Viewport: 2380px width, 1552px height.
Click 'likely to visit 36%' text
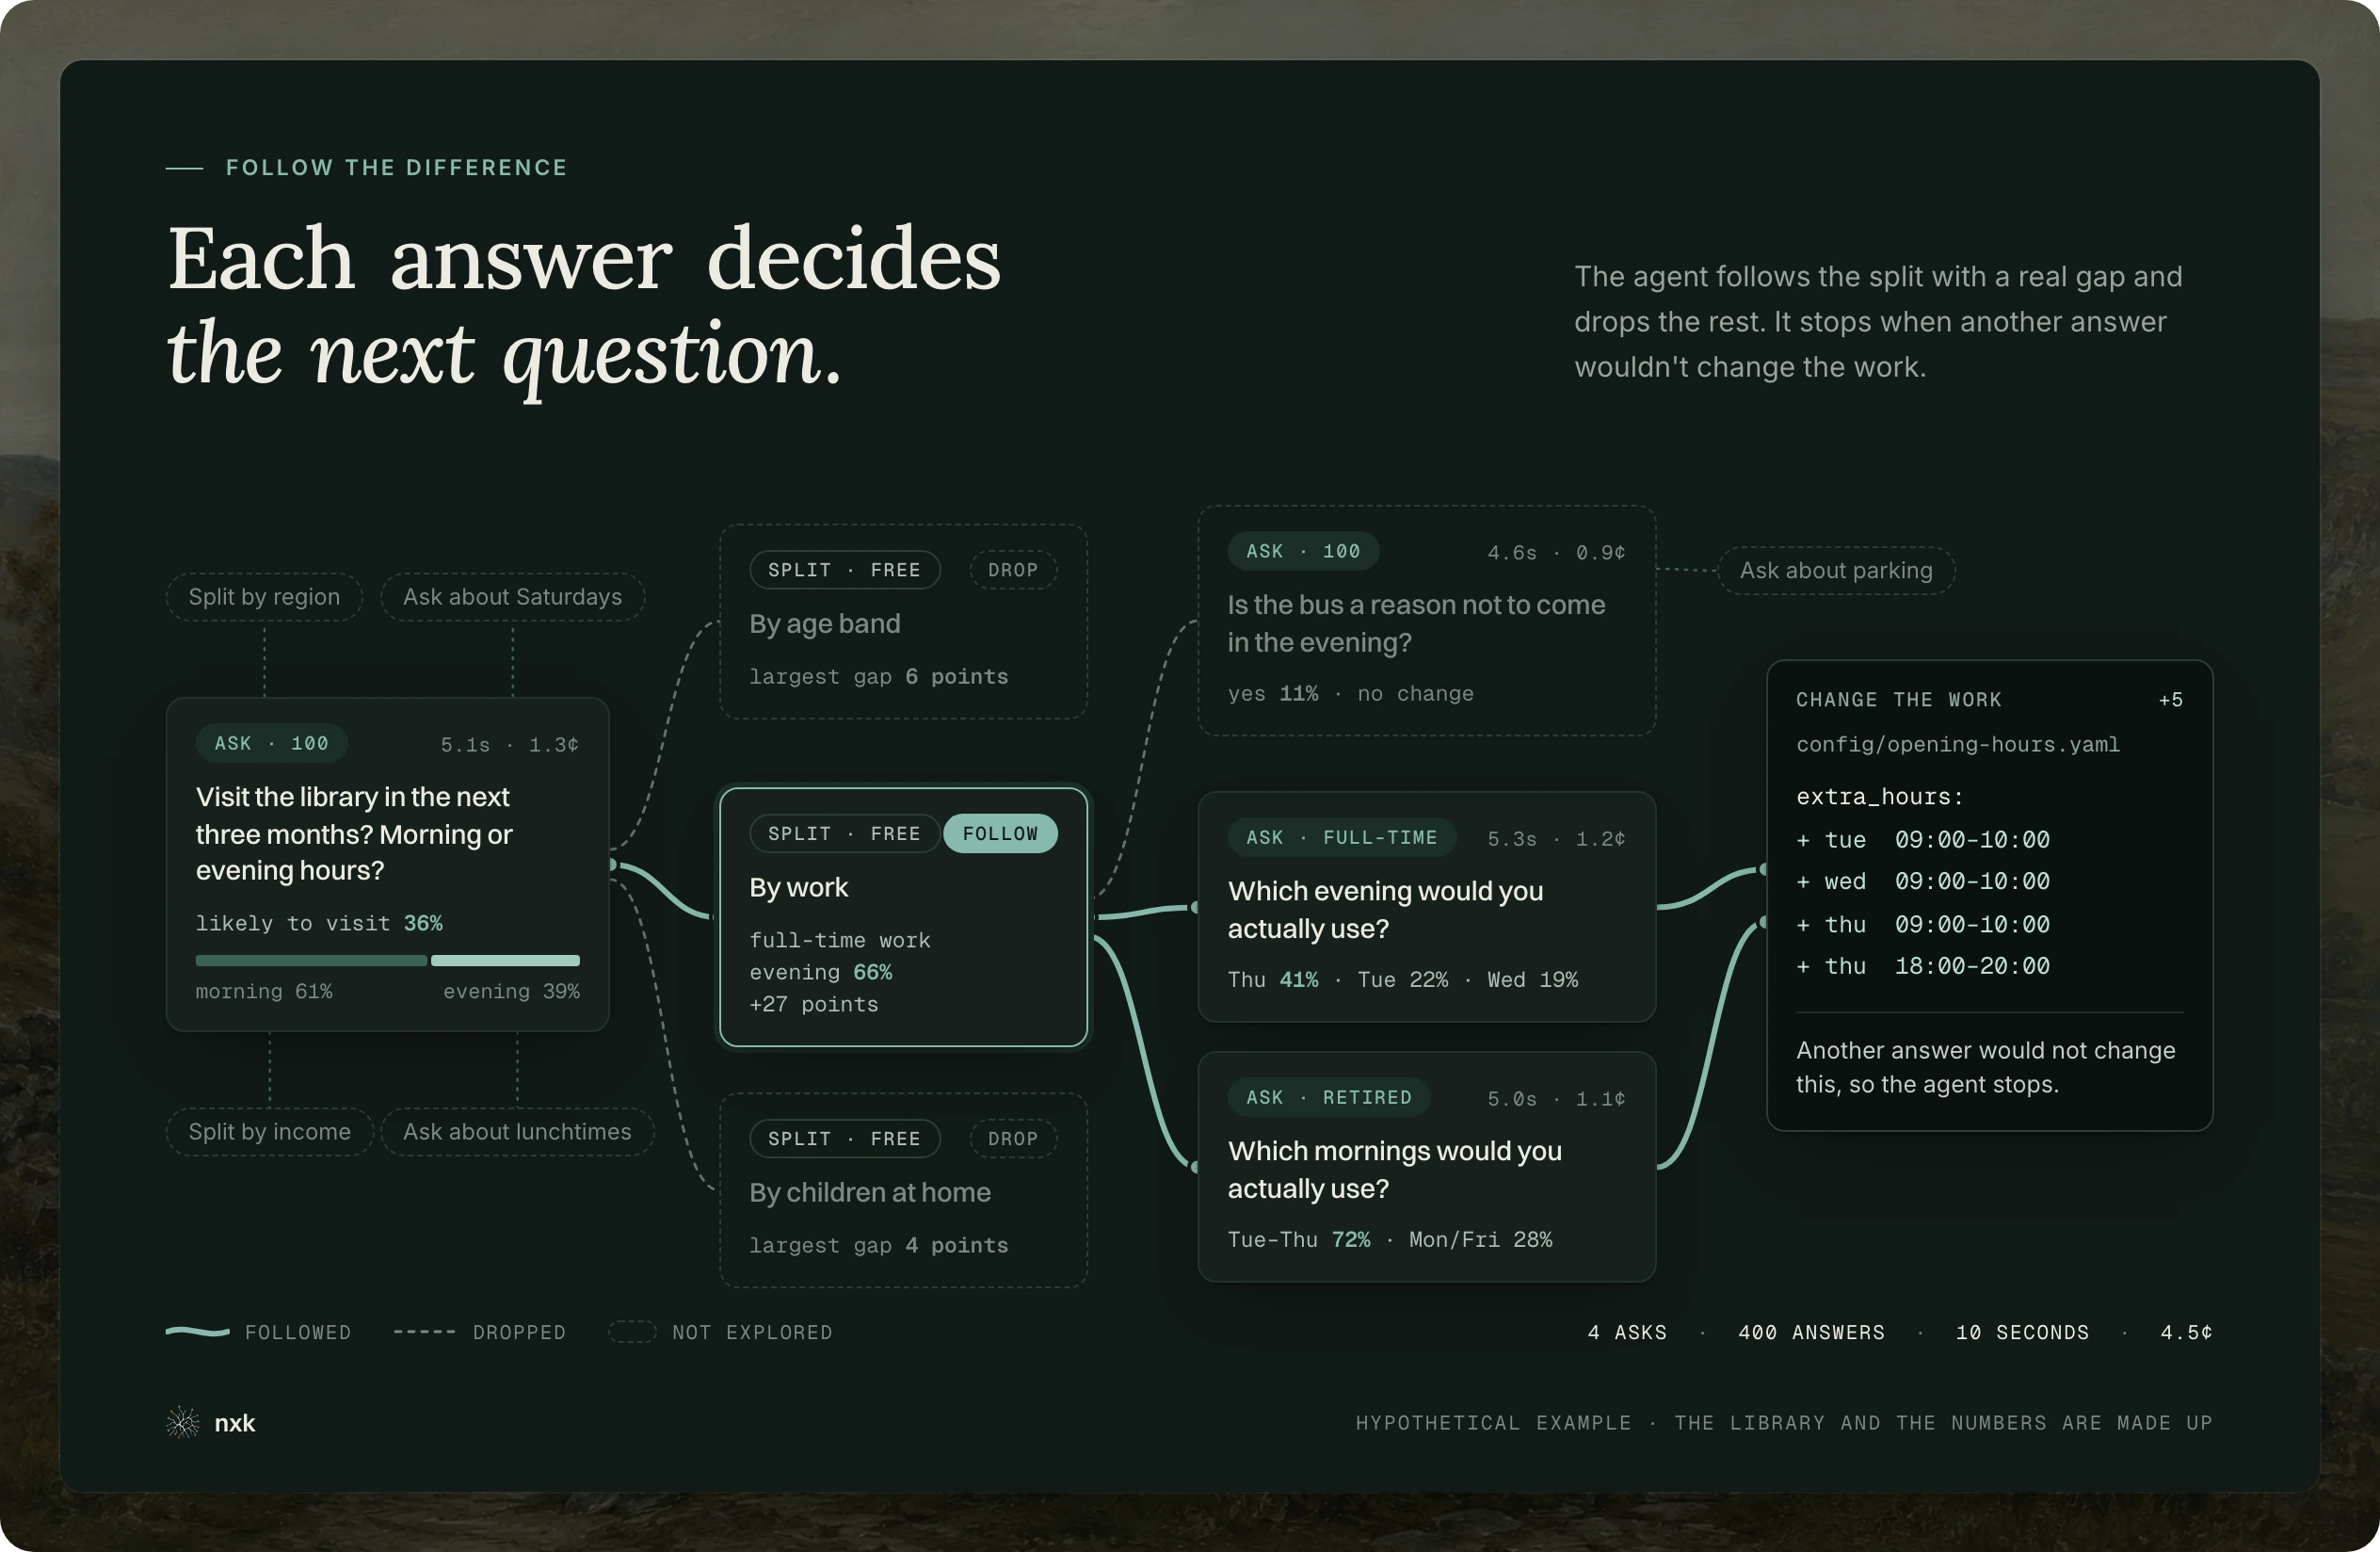pos(319,923)
